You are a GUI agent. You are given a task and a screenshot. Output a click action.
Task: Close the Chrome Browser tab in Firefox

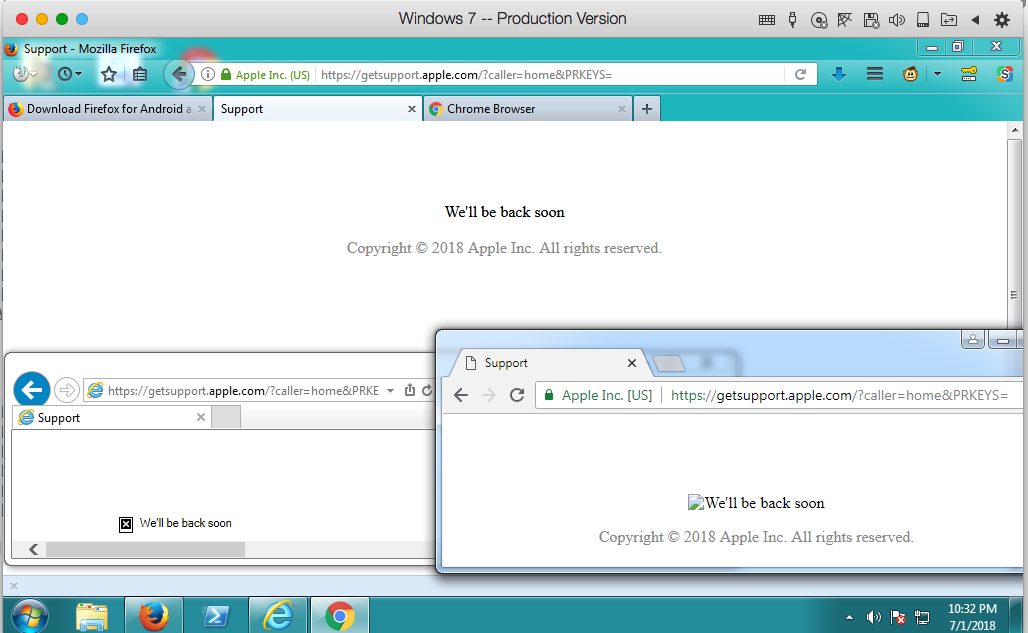click(622, 109)
